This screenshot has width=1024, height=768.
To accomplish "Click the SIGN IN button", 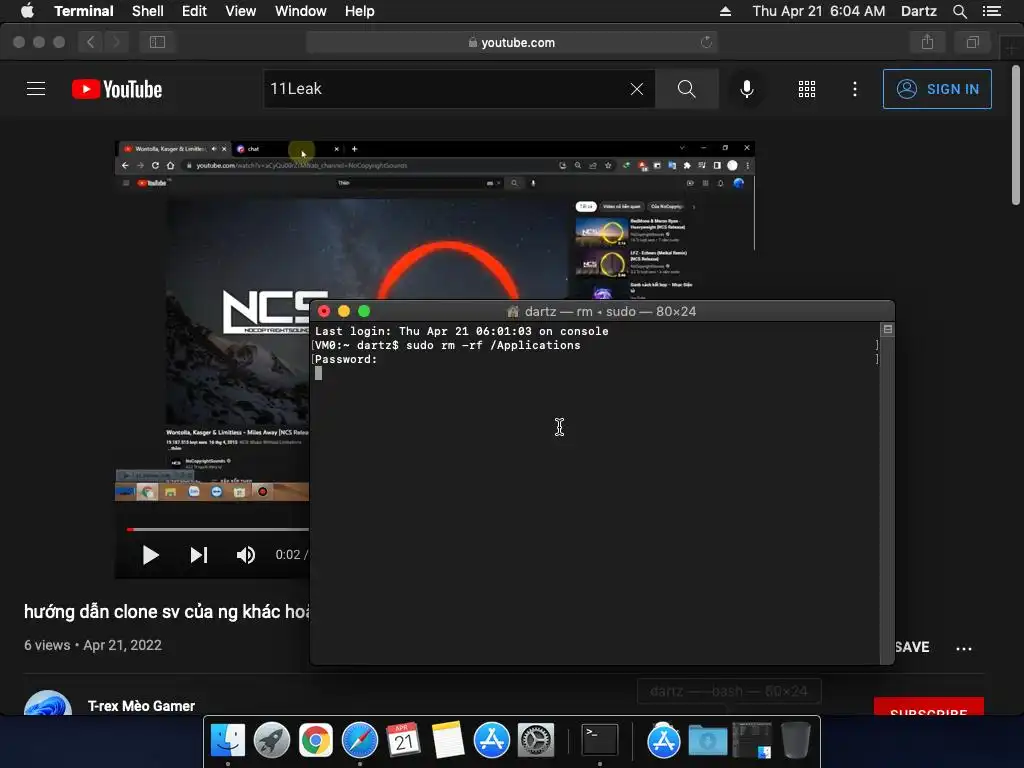I will [937, 89].
